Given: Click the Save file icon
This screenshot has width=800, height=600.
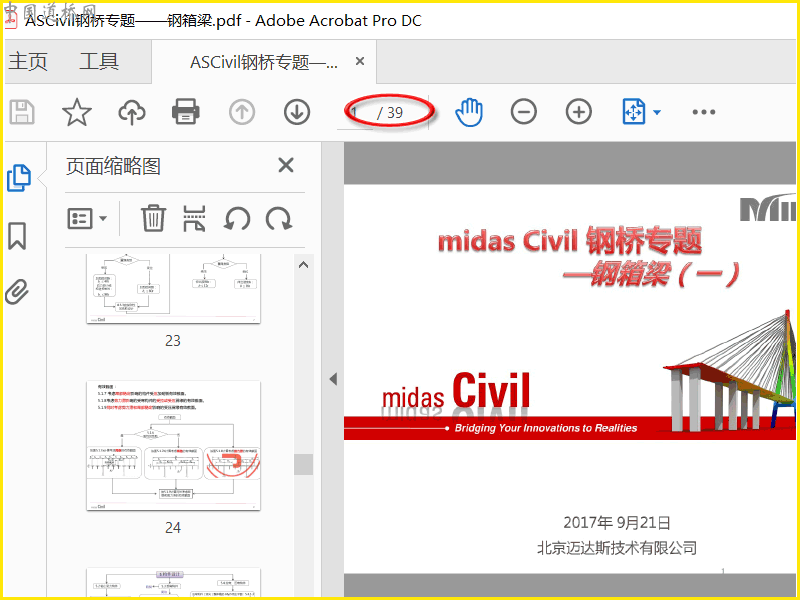Looking at the screenshot, I should (22, 112).
